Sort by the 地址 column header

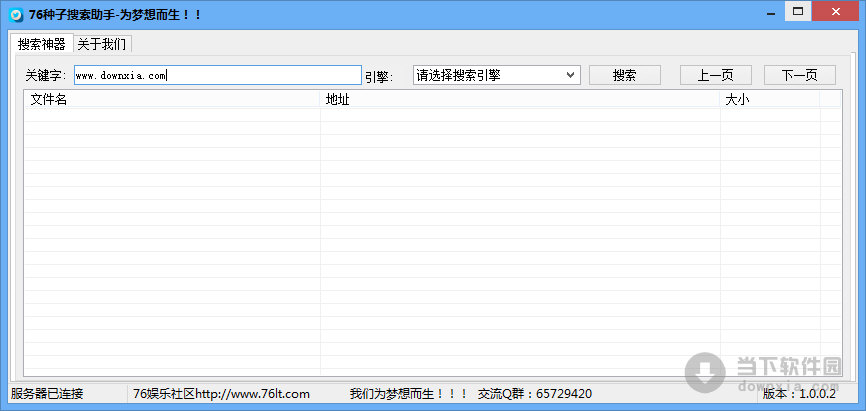[x=520, y=99]
